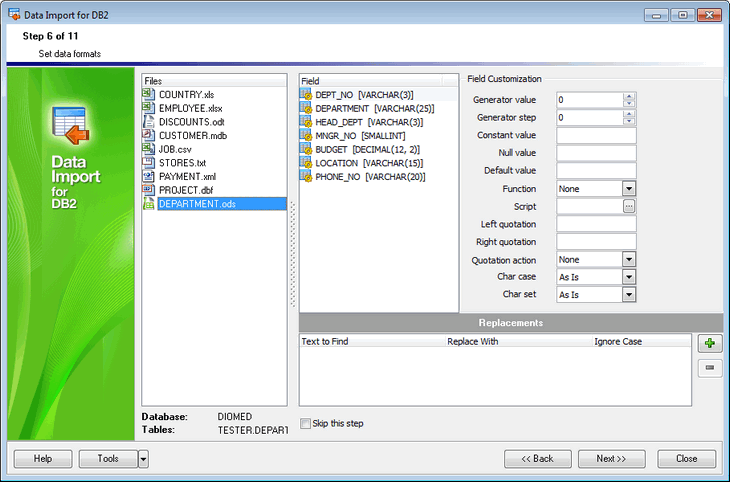
Task: Go to previous step with Back
Action: [x=538, y=459]
